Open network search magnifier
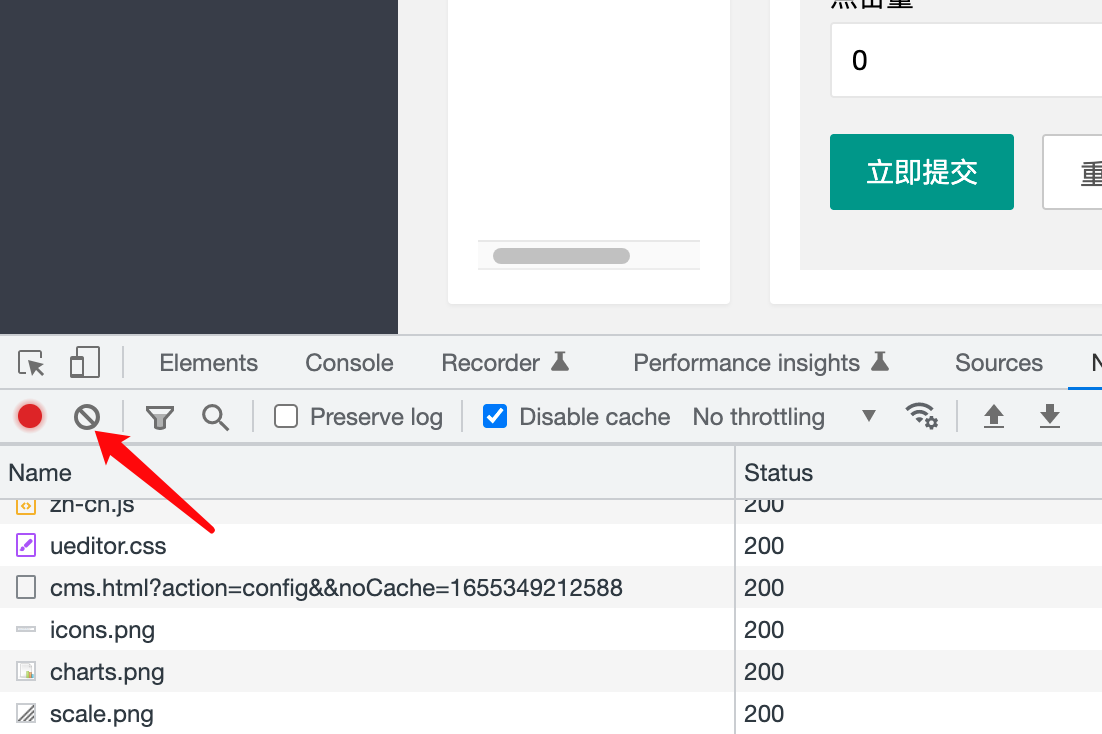The width and height of the screenshot is (1102, 734). pos(215,417)
